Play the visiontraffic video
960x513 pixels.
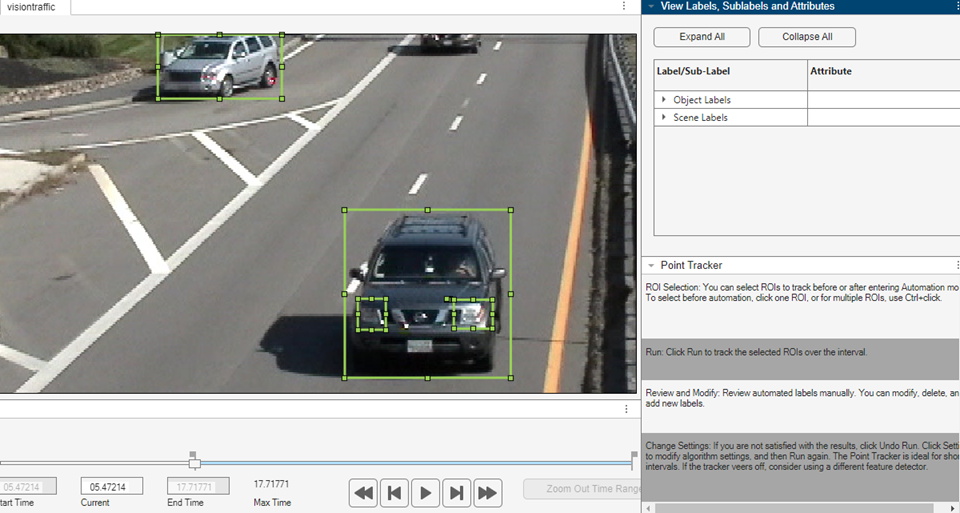426,493
